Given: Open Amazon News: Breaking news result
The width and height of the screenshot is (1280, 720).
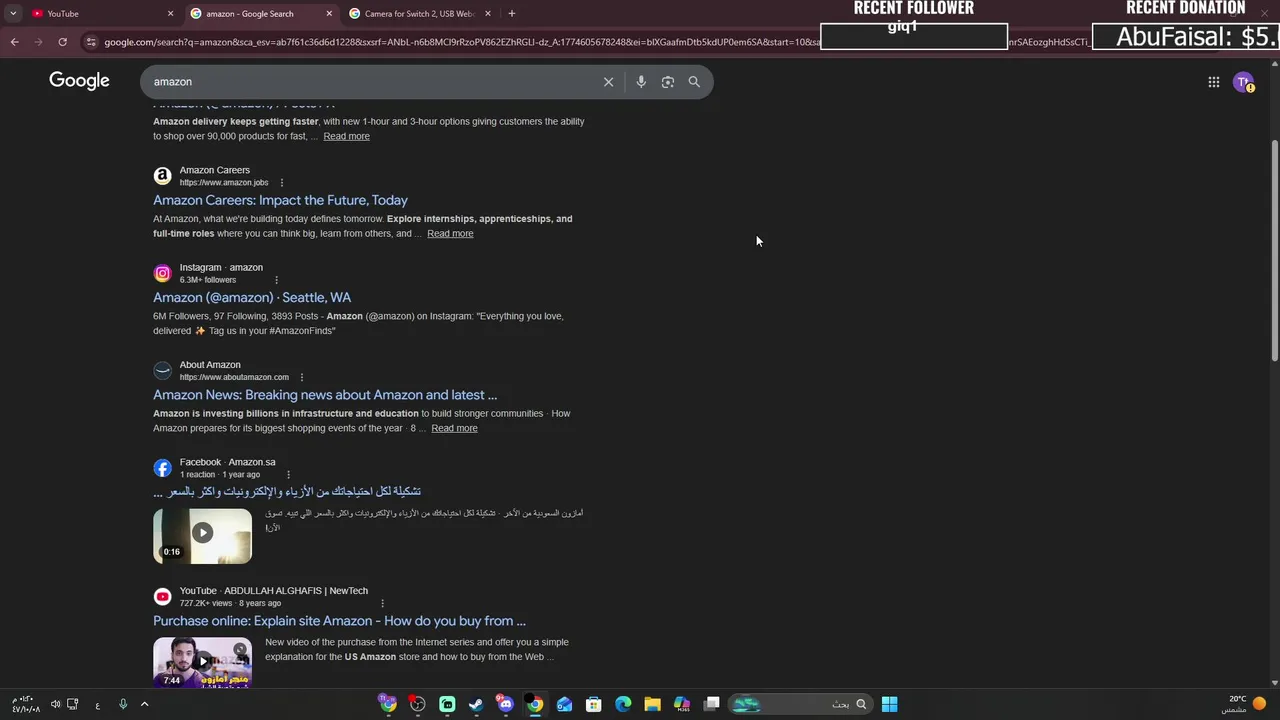Looking at the screenshot, I should tap(325, 395).
